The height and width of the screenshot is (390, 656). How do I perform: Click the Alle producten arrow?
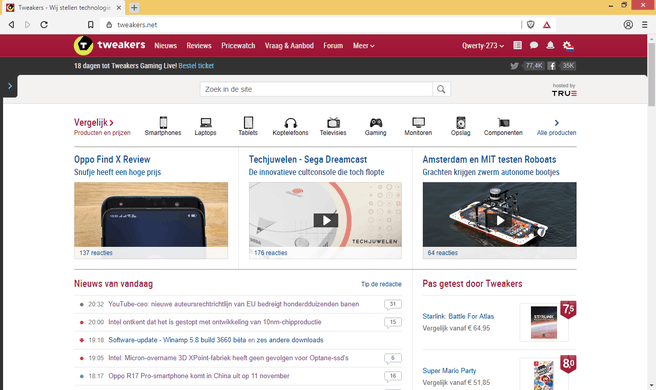coord(556,123)
